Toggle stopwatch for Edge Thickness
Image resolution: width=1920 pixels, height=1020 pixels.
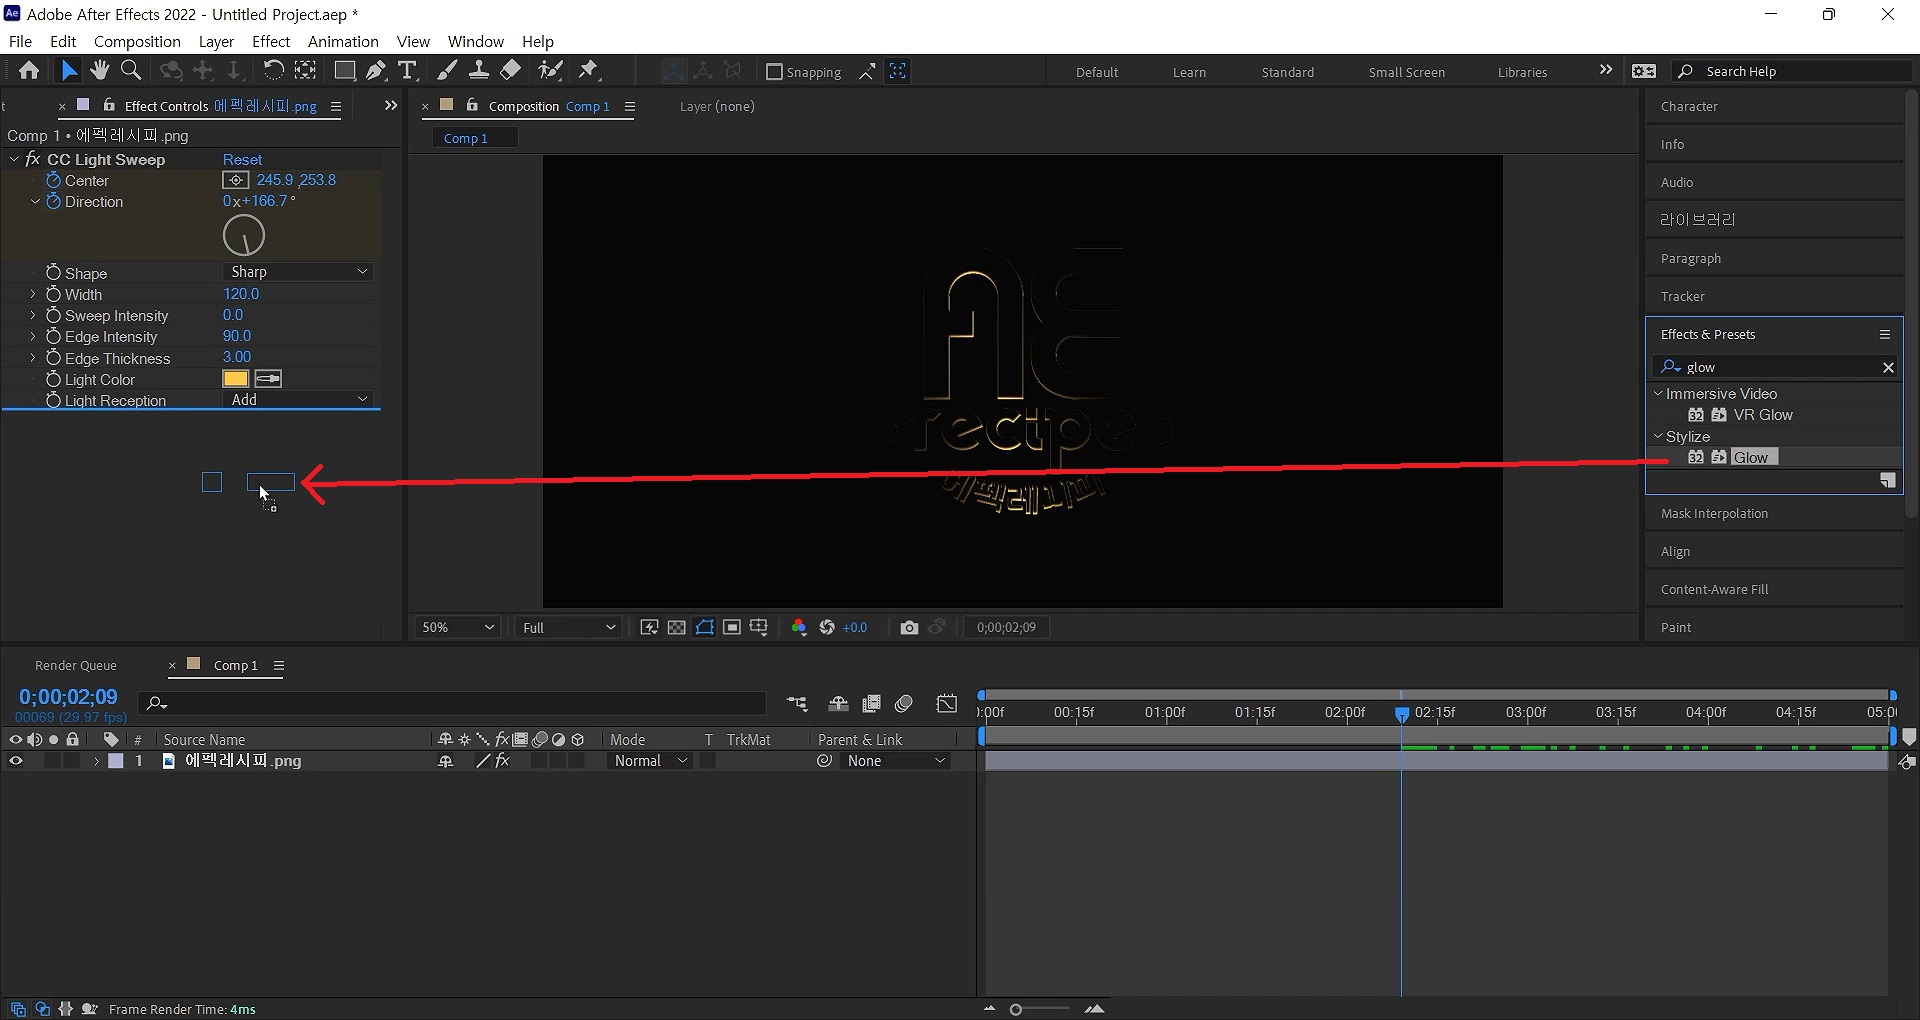(54, 358)
